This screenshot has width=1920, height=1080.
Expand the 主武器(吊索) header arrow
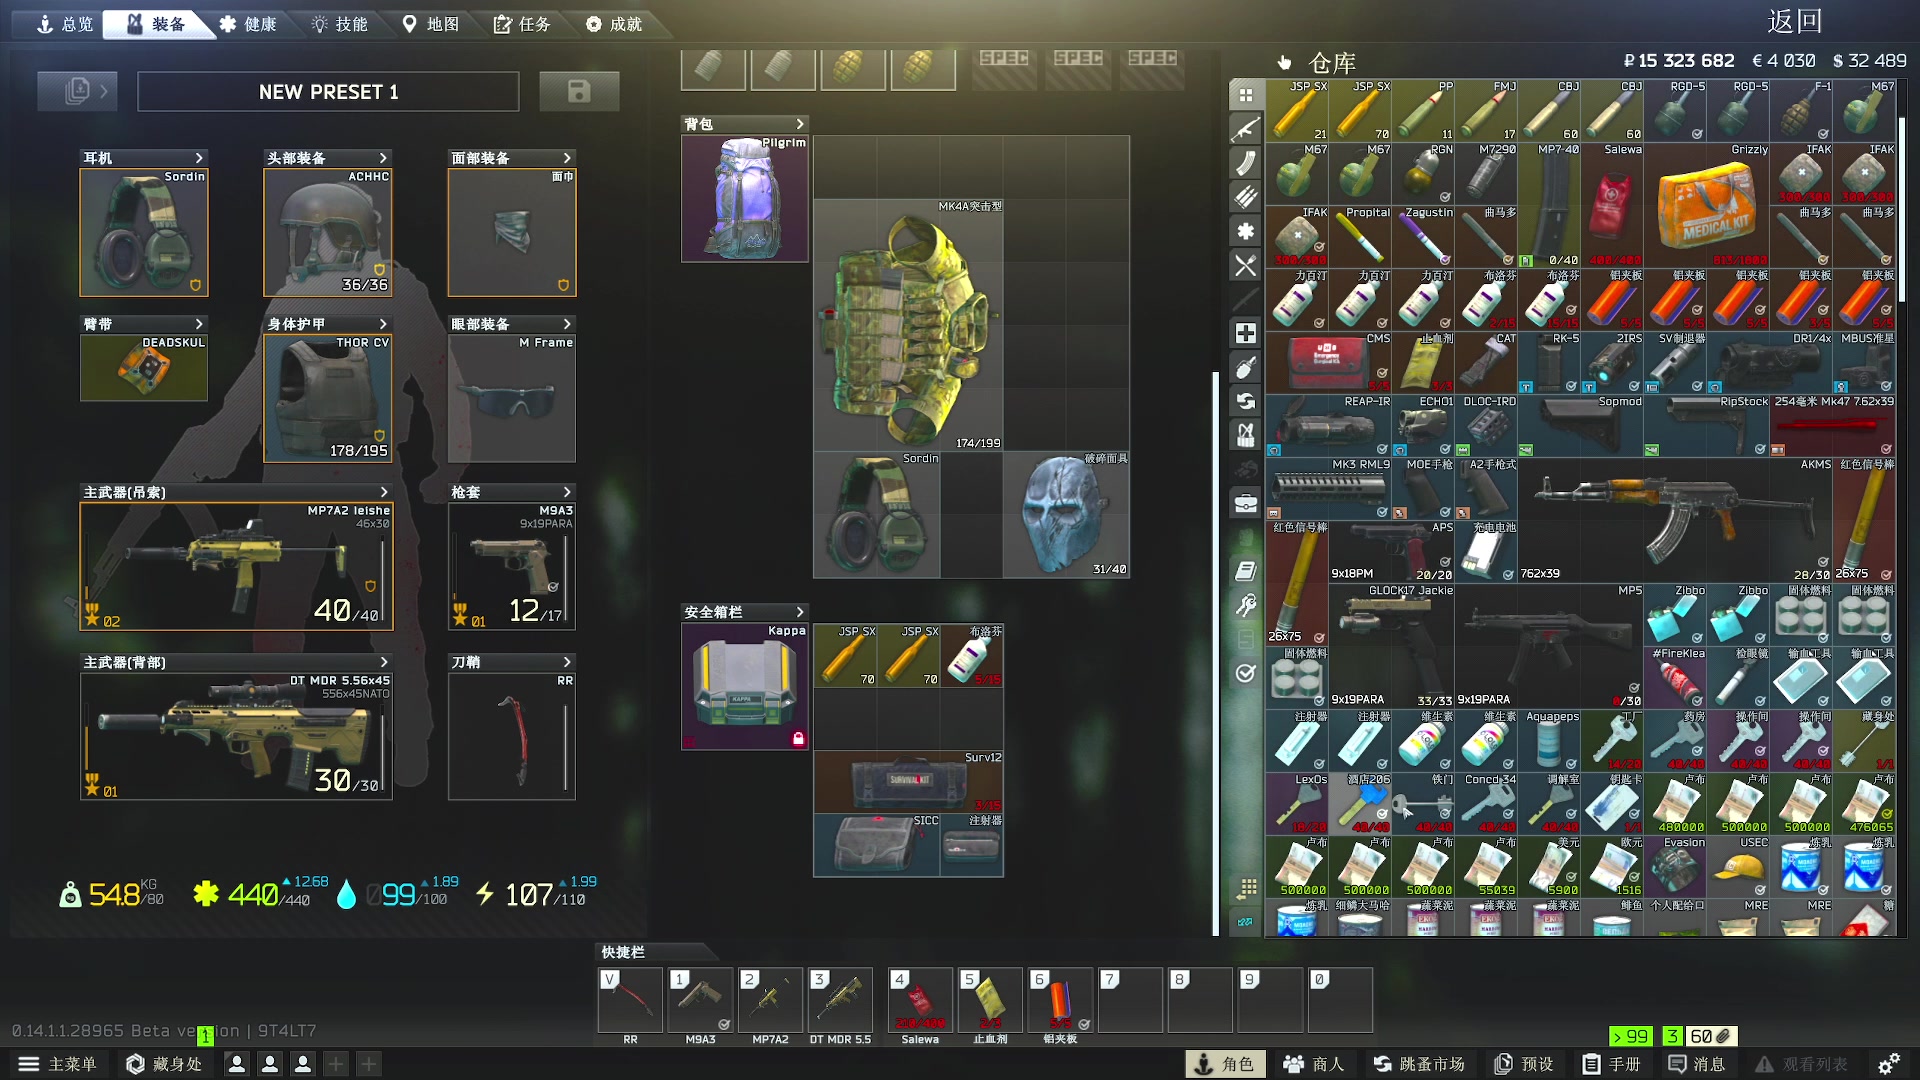pos(384,492)
